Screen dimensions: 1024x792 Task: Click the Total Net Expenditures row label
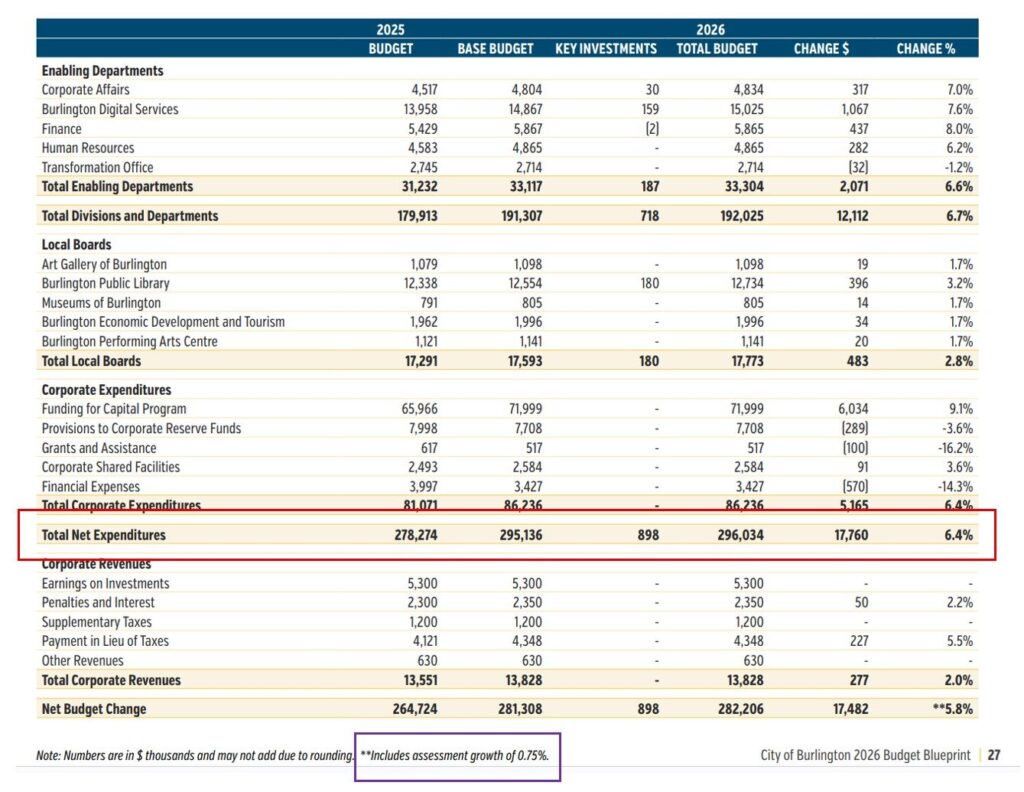[x=103, y=536]
